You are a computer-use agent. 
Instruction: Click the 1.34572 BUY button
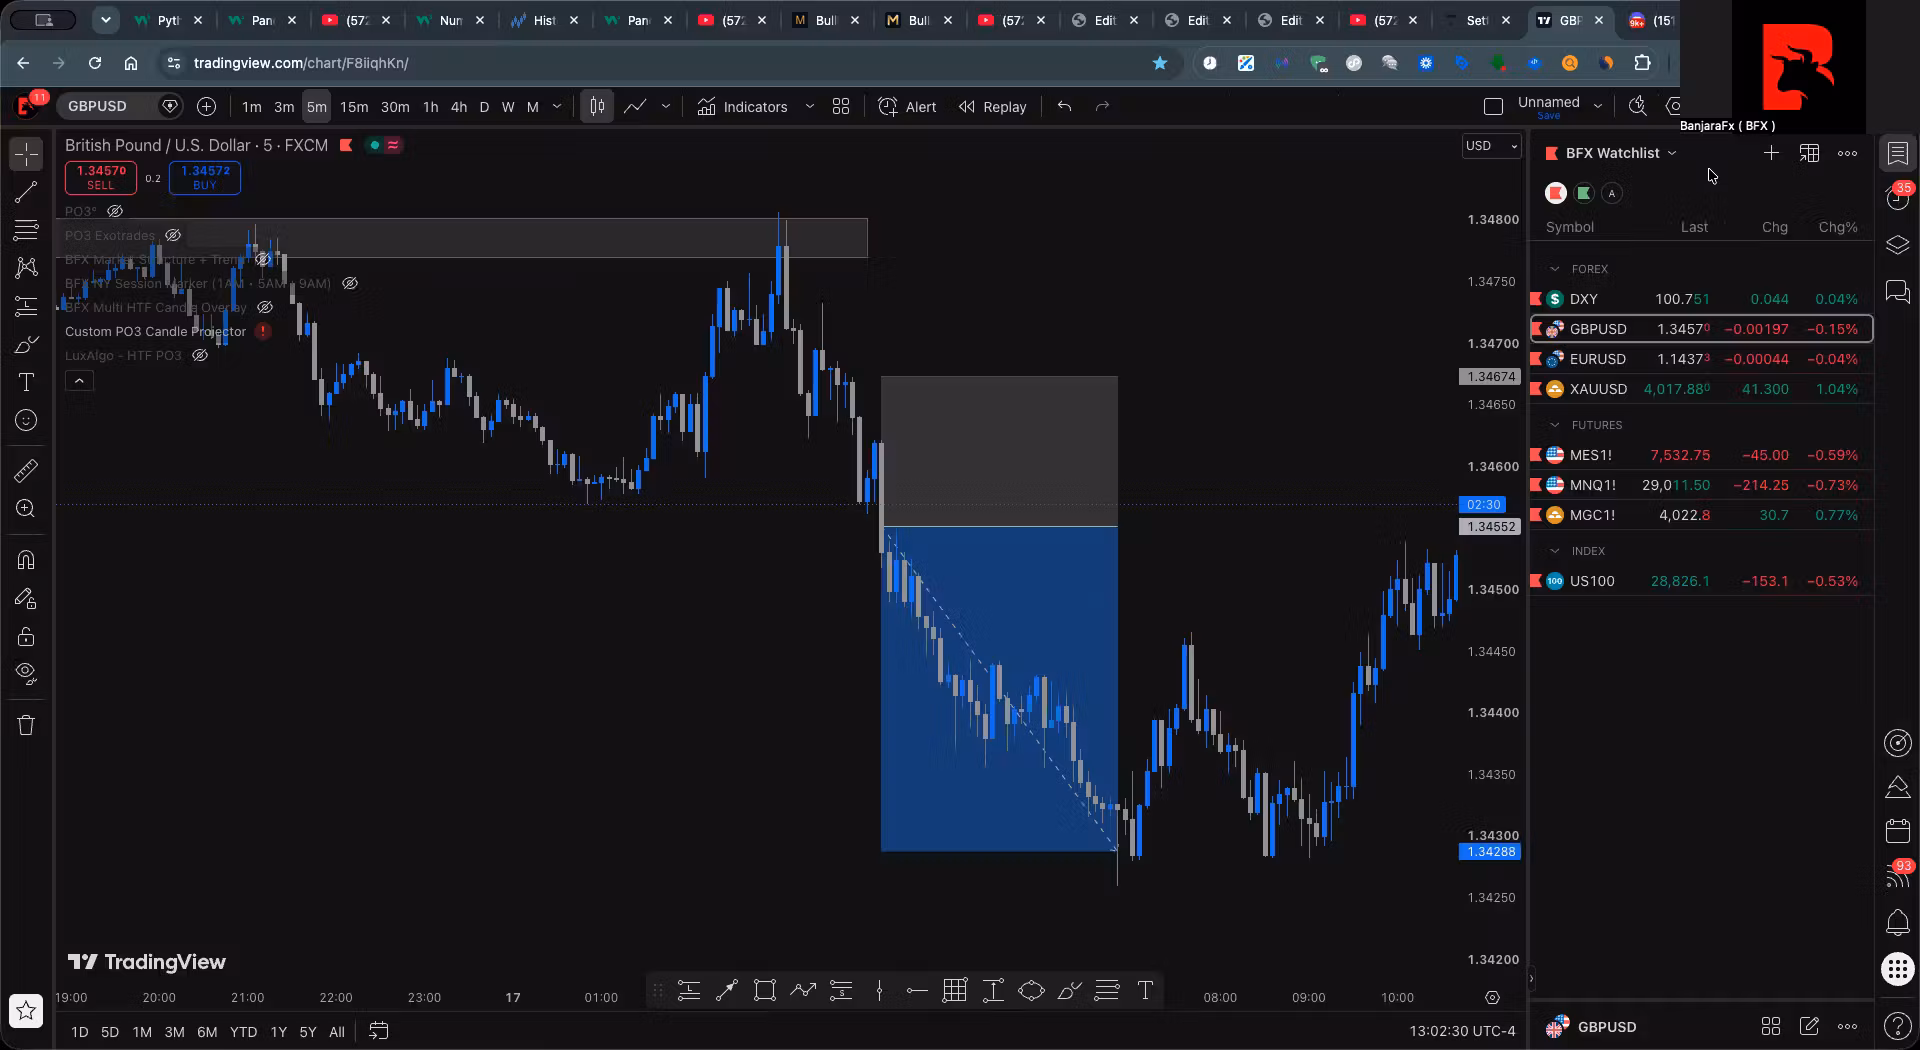tap(205, 177)
